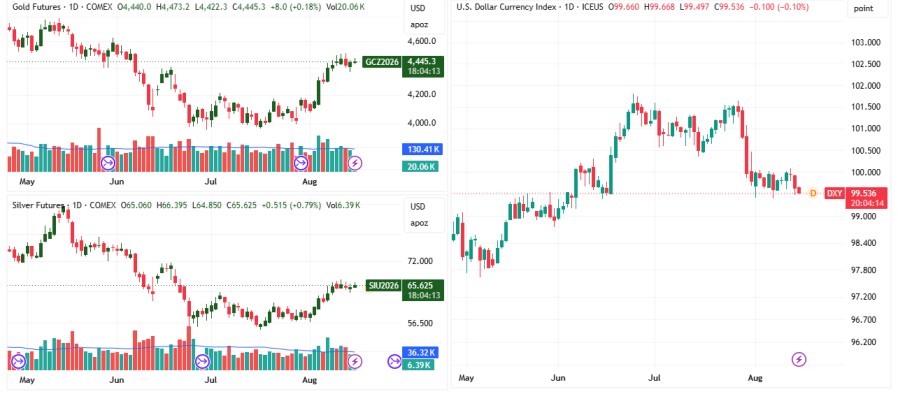Click the August contract roll icon on Gold chart
The height and width of the screenshot is (394, 898).
[301, 164]
